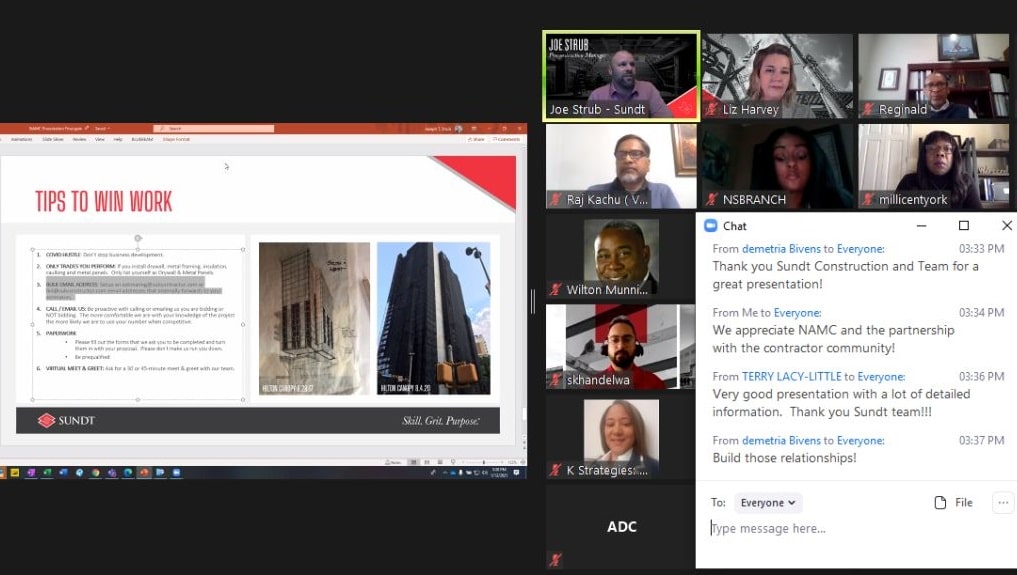Click 'Build those relationships!' chat message
The height and width of the screenshot is (575, 1017).
coord(784,458)
